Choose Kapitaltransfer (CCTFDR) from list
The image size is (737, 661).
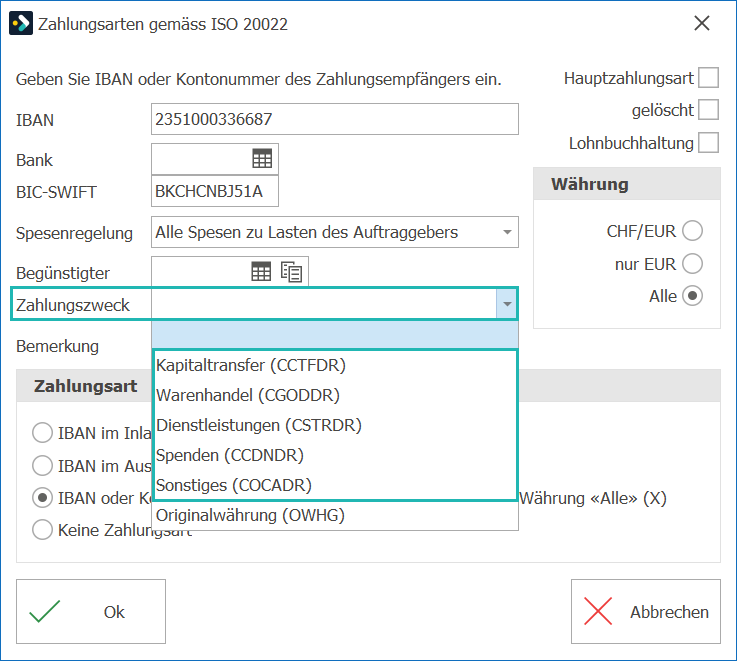335,365
